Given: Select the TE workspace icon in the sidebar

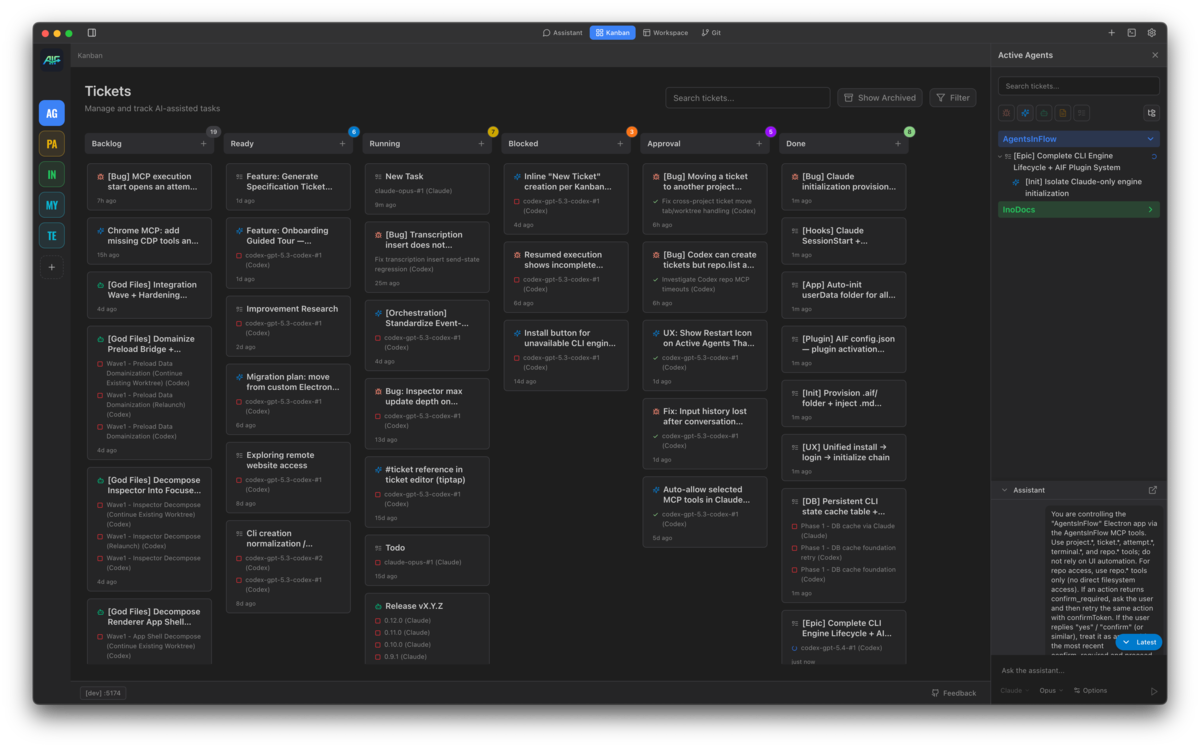Looking at the screenshot, I should pos(51,235).
